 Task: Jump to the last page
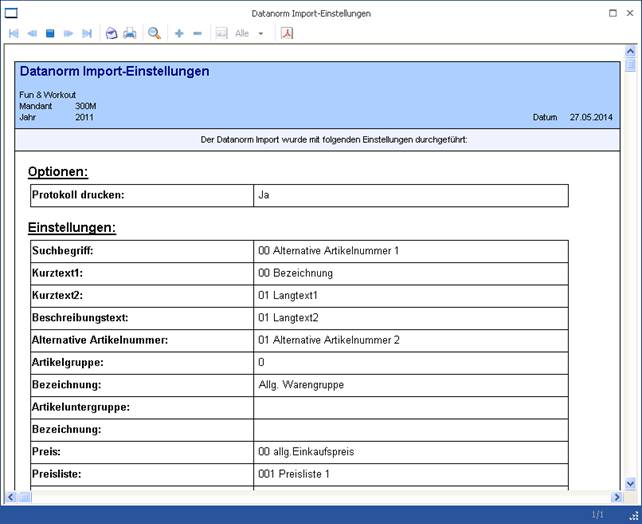click(86, 33)
